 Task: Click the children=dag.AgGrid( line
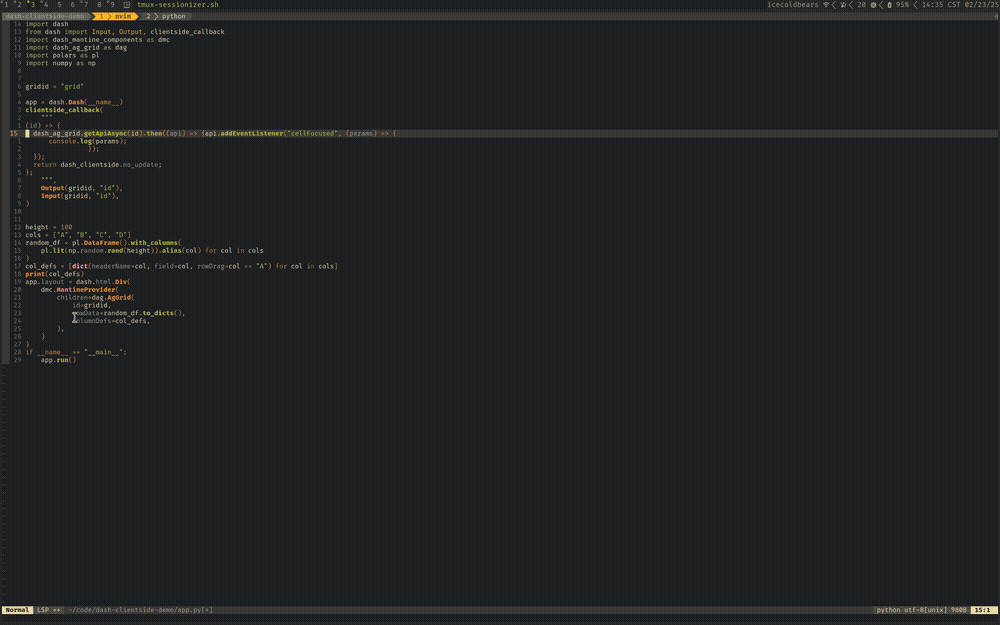[x=95, y=297]
